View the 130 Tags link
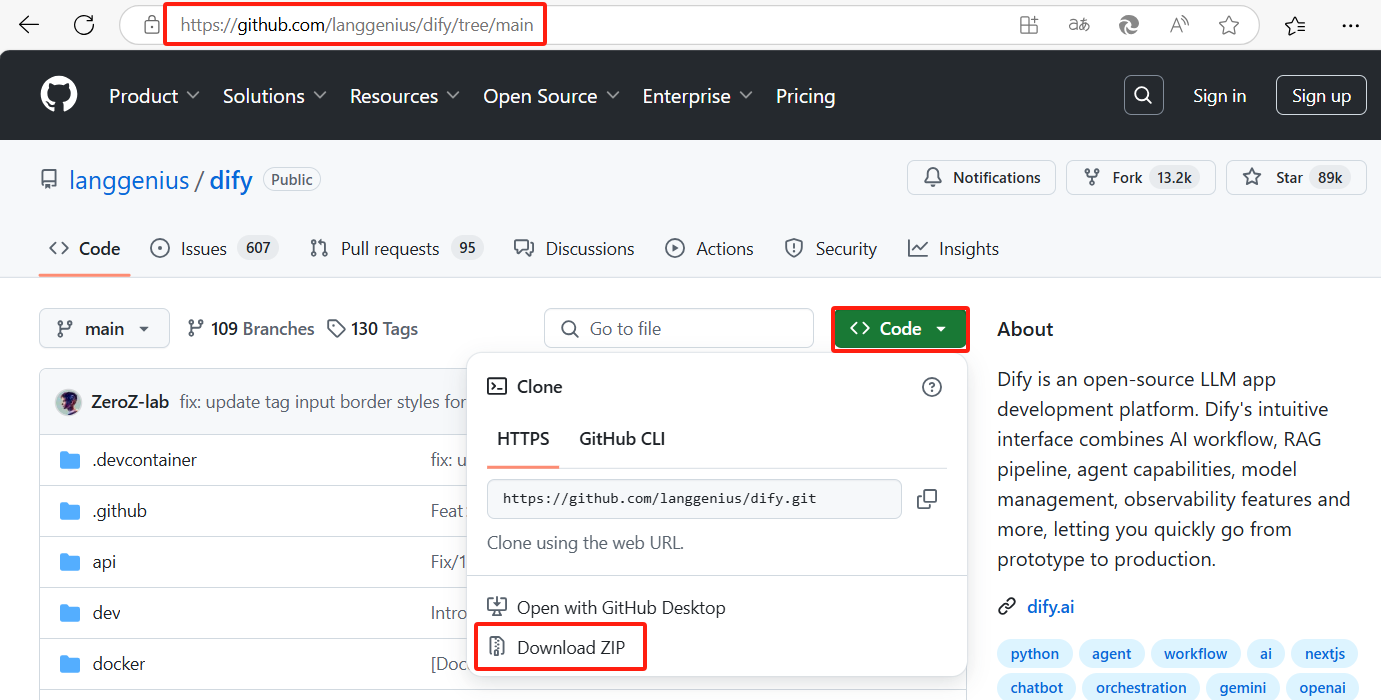The image size is (1381, 700). (x=373, y=329)
